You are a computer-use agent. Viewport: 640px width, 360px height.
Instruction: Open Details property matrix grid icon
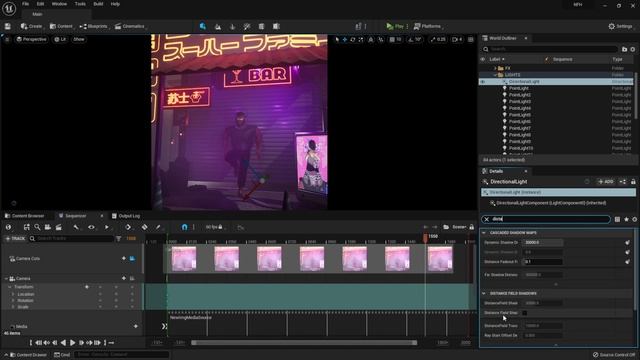coord(617,219)
